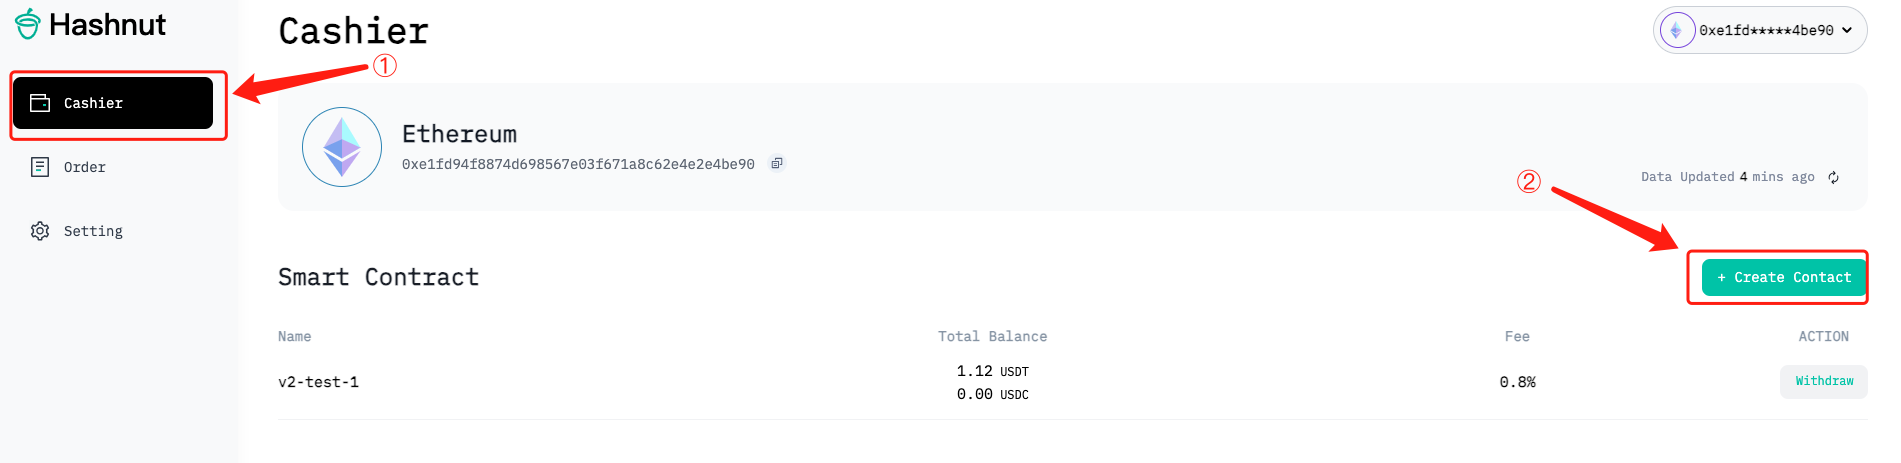Refresh the data with the reload icon
1901x463 pixels.
pos(1833,177)
